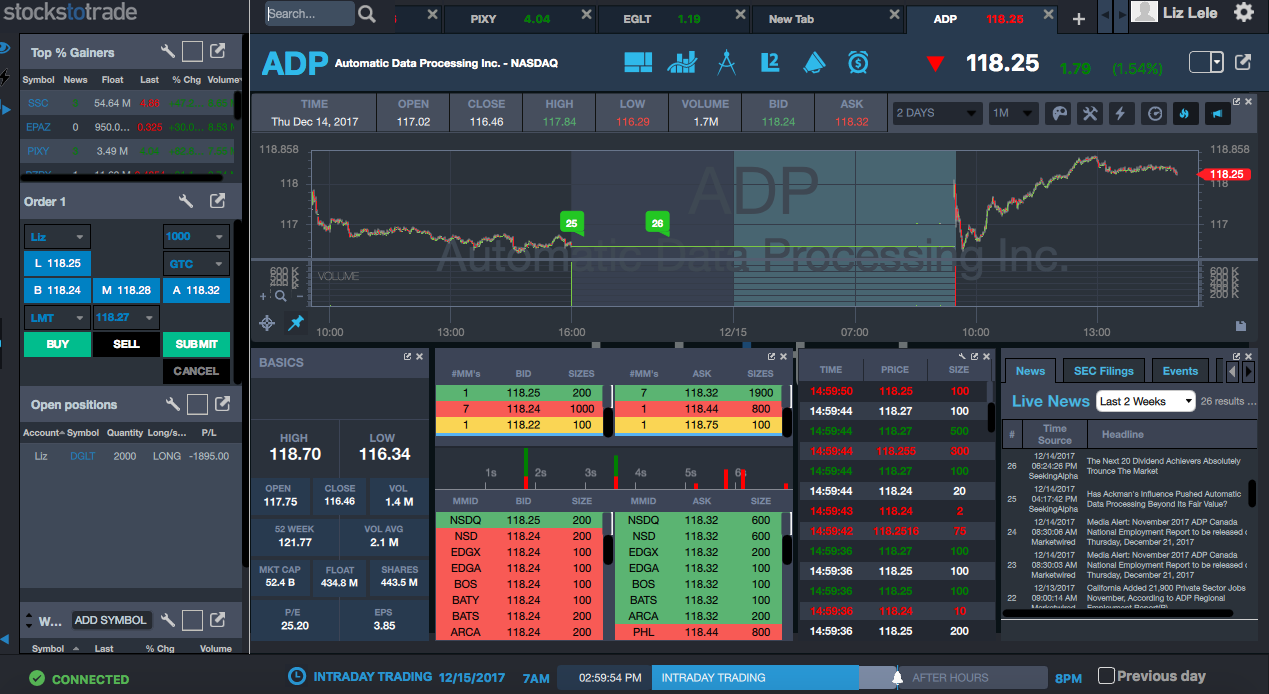Toggle the megaphone icon in chart toolbar
This screenshot has width=1269, height=694.
click(1217, 113)
